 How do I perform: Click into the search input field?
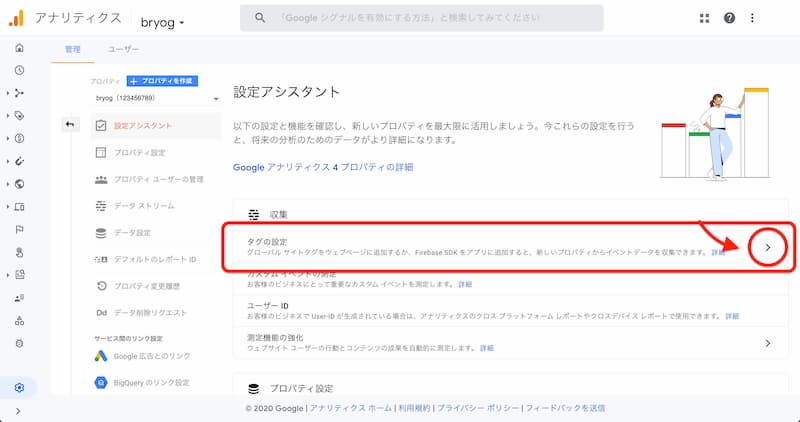point(421,18)
